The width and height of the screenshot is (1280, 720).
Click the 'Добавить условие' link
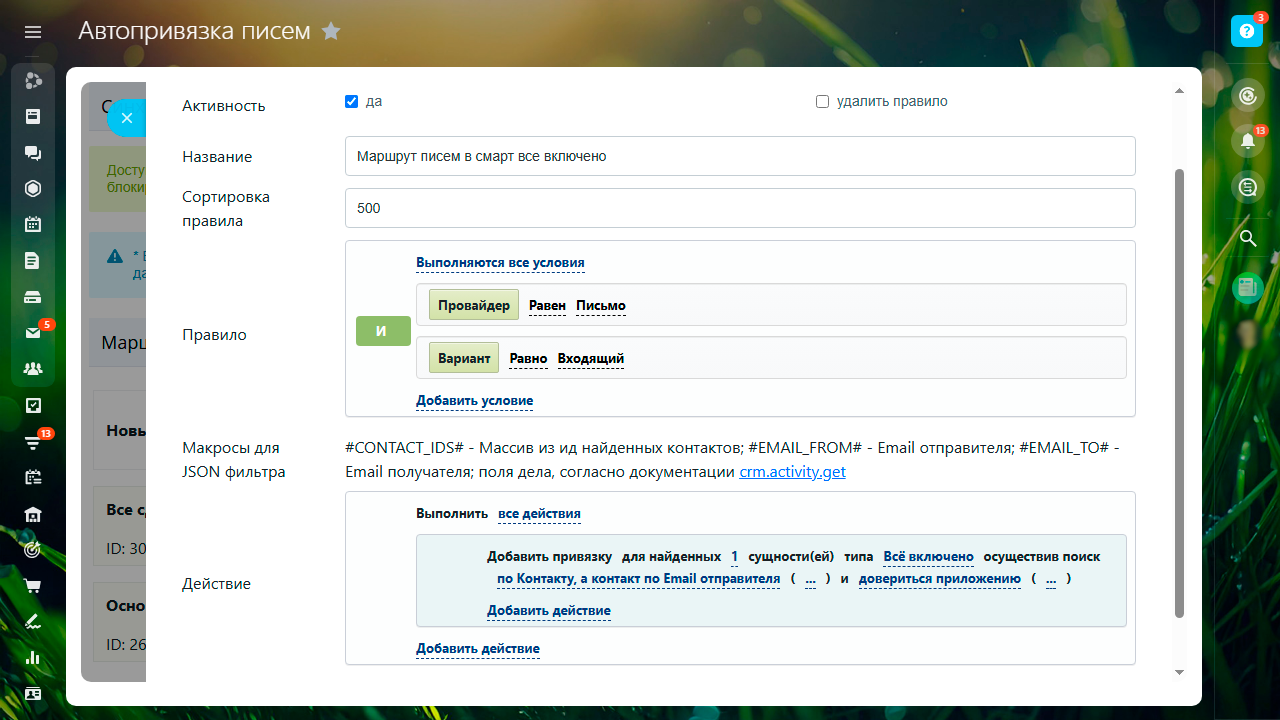(474, 401)
